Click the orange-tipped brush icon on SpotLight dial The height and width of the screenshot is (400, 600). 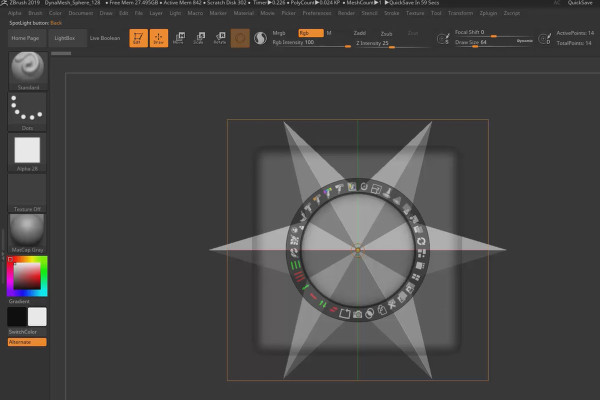point(316,199)
